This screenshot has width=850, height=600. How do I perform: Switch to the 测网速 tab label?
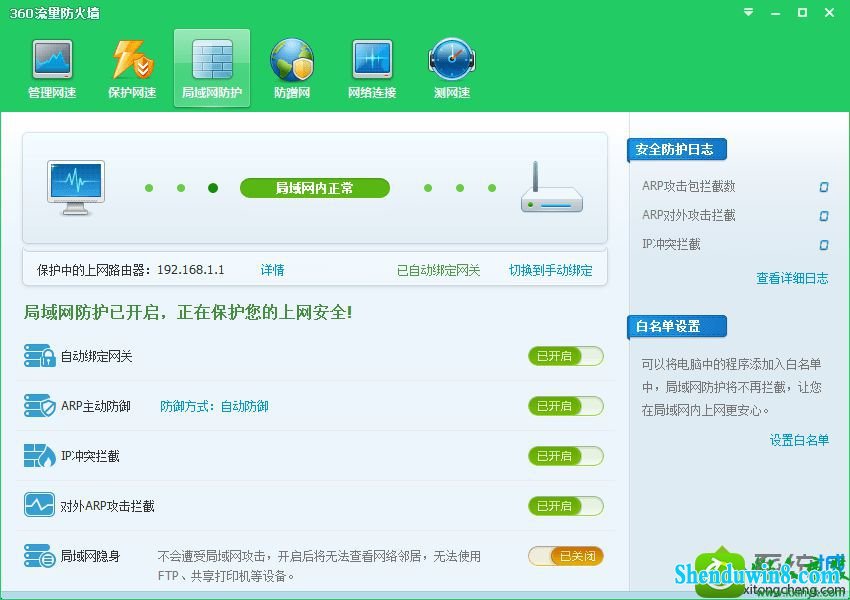[x=452, y=93]
